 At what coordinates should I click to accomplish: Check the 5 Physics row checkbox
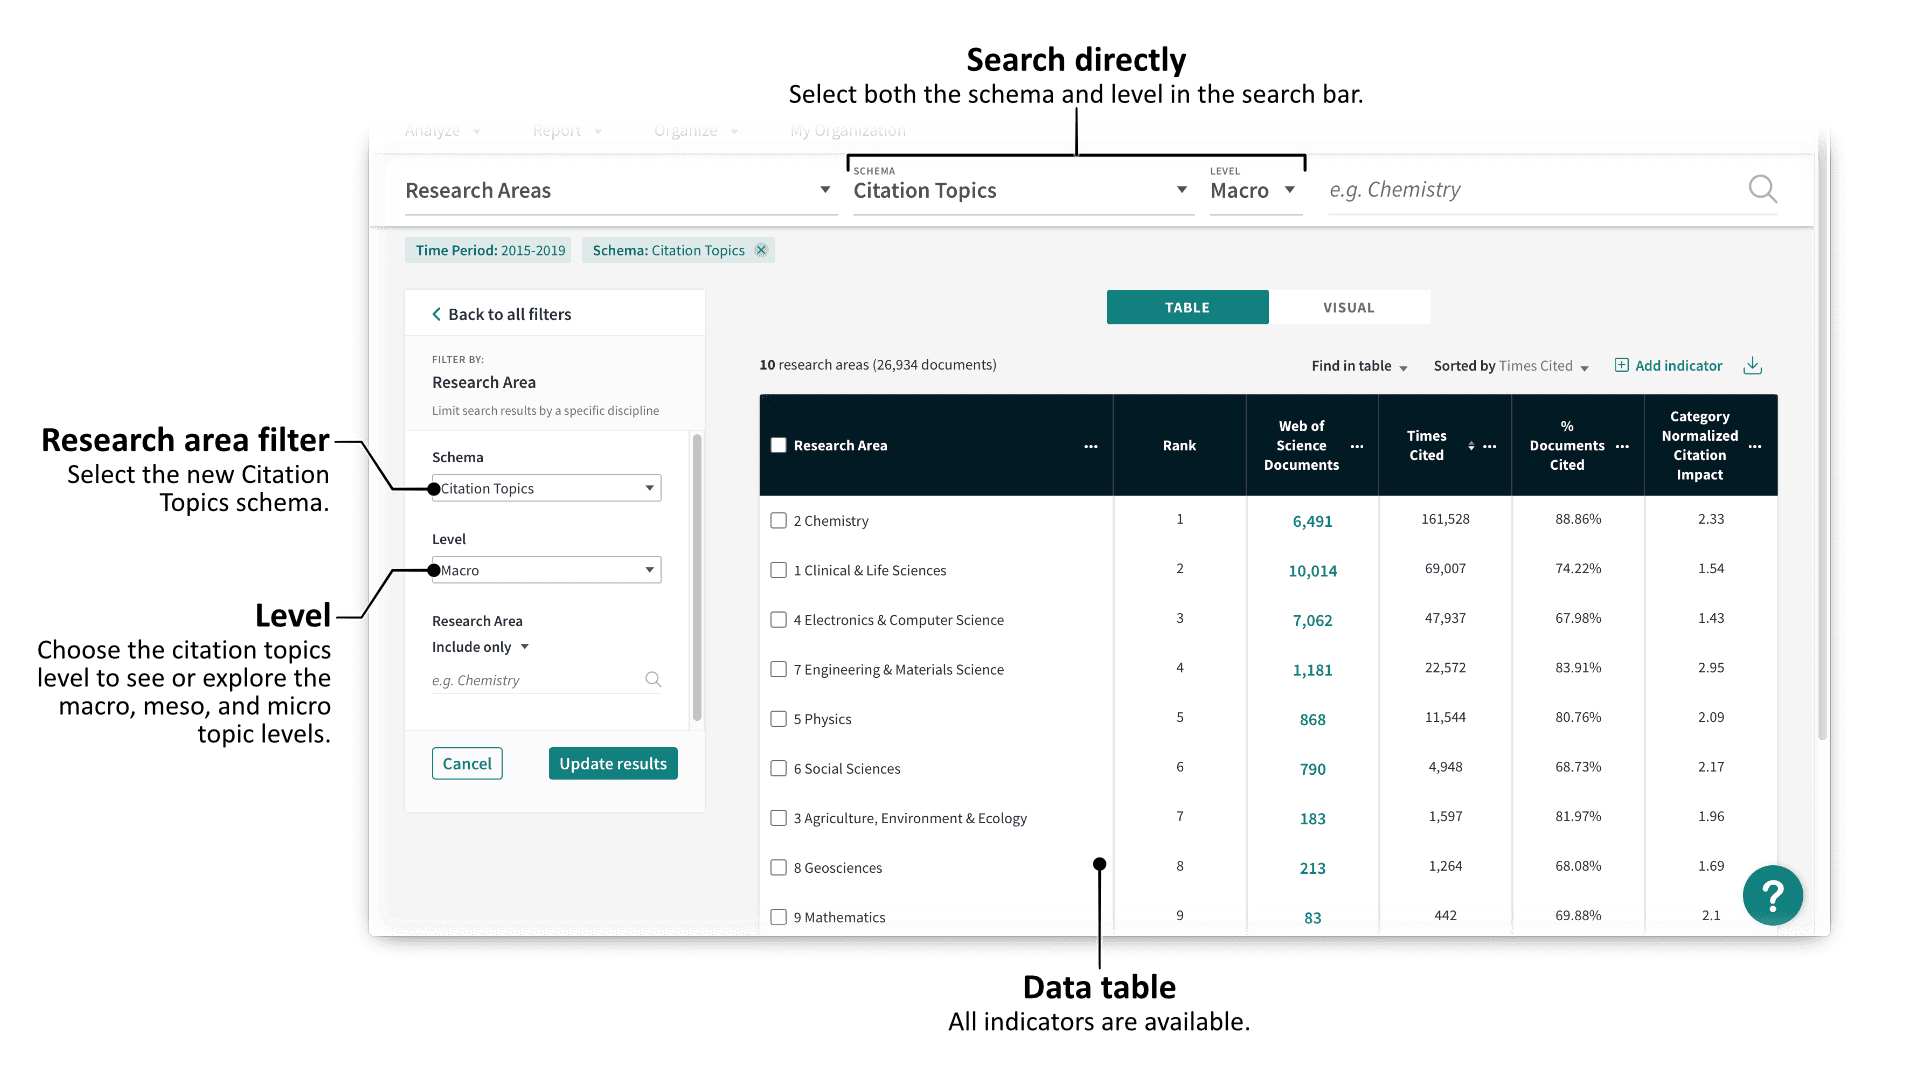778,719
